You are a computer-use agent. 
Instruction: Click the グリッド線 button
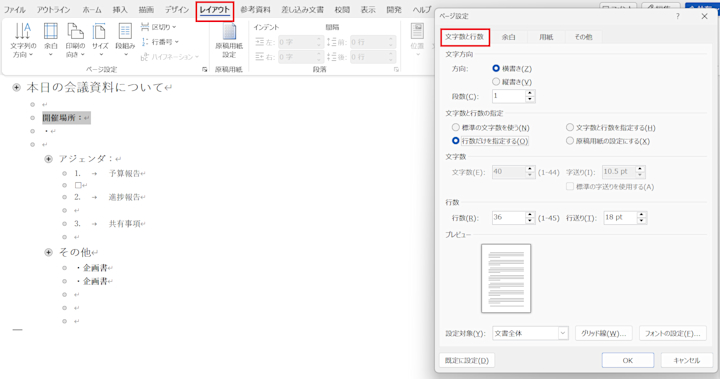(x=603, y=334)
